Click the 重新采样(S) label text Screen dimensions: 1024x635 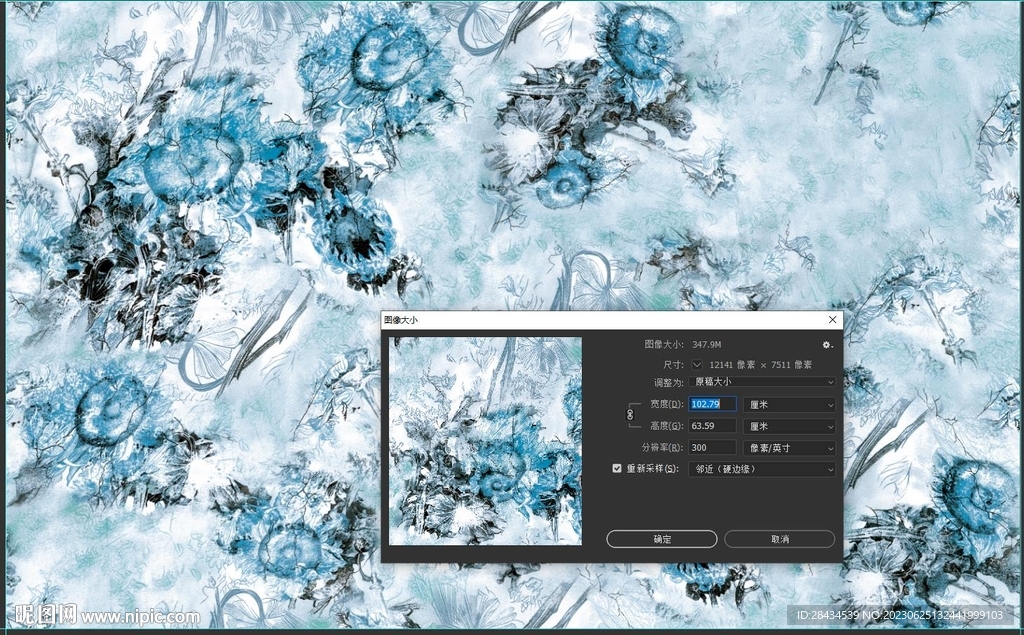click(652, 469)
